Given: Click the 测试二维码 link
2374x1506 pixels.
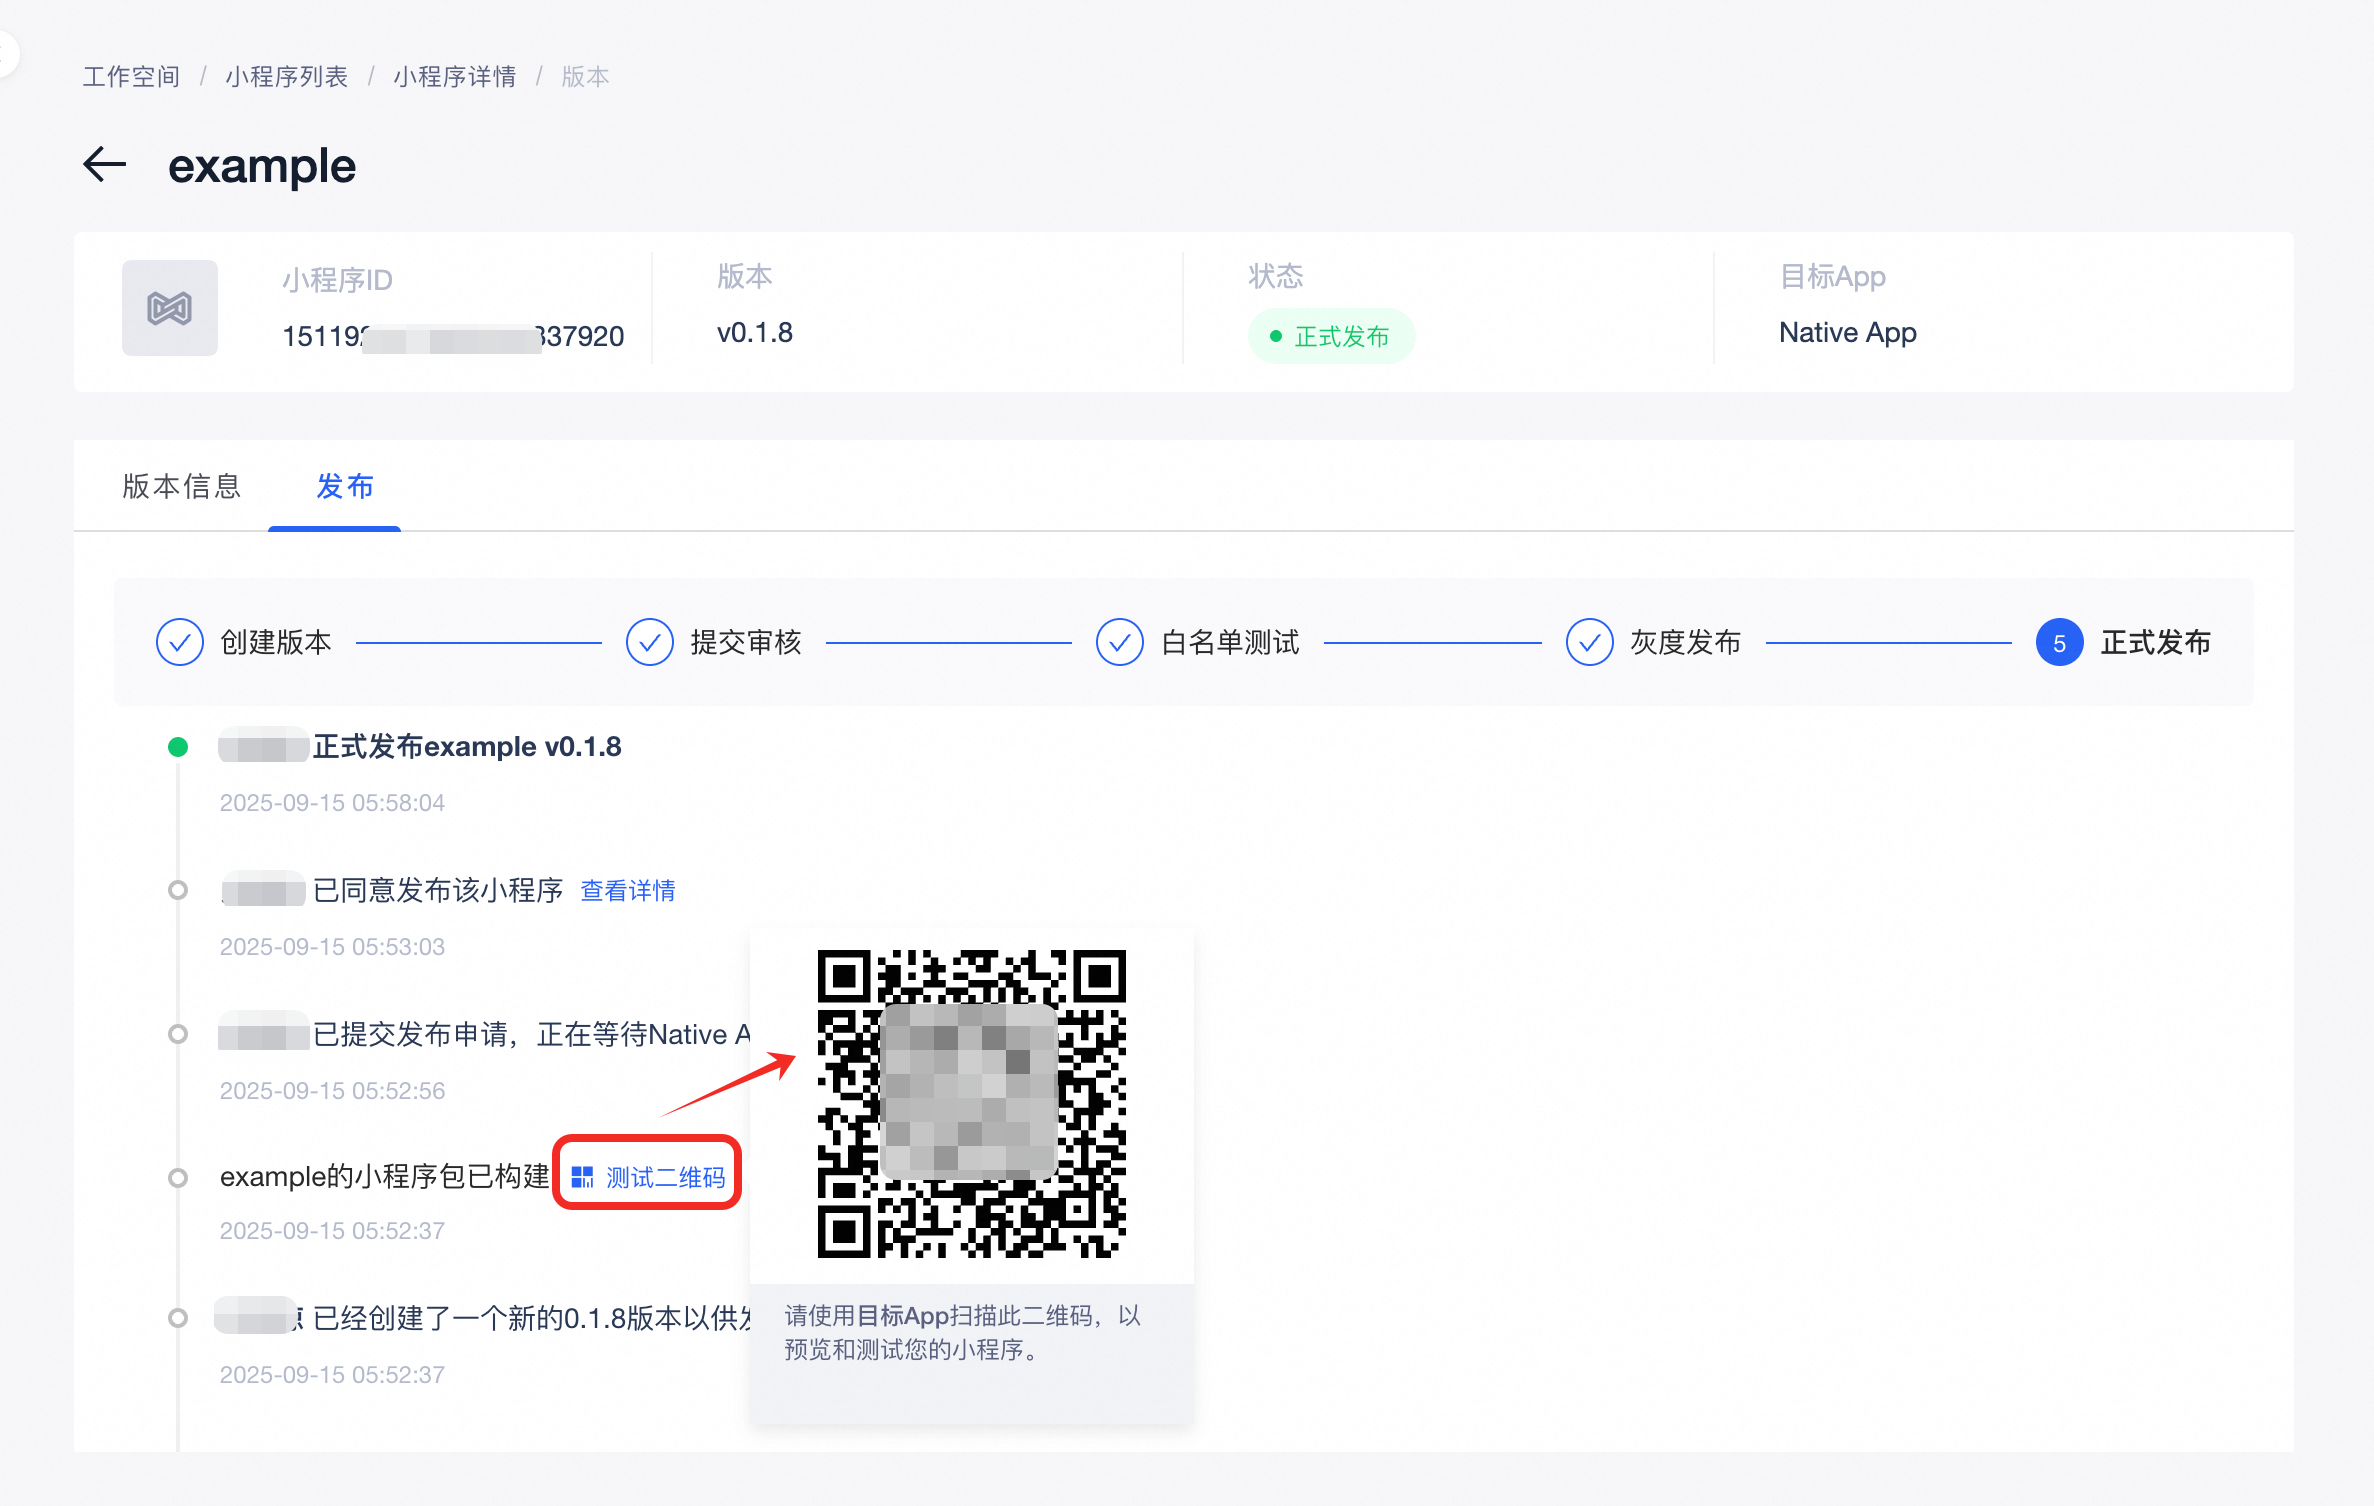Looking at the screenshot, I should coord(665,1177).
